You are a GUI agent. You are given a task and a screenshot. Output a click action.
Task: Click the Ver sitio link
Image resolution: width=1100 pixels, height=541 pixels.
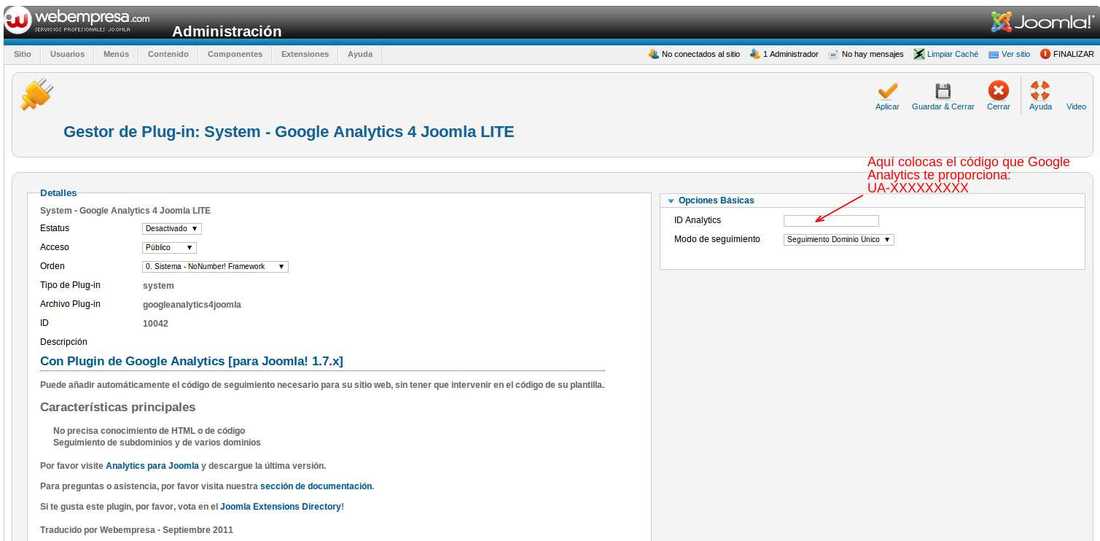(1016, 54)
